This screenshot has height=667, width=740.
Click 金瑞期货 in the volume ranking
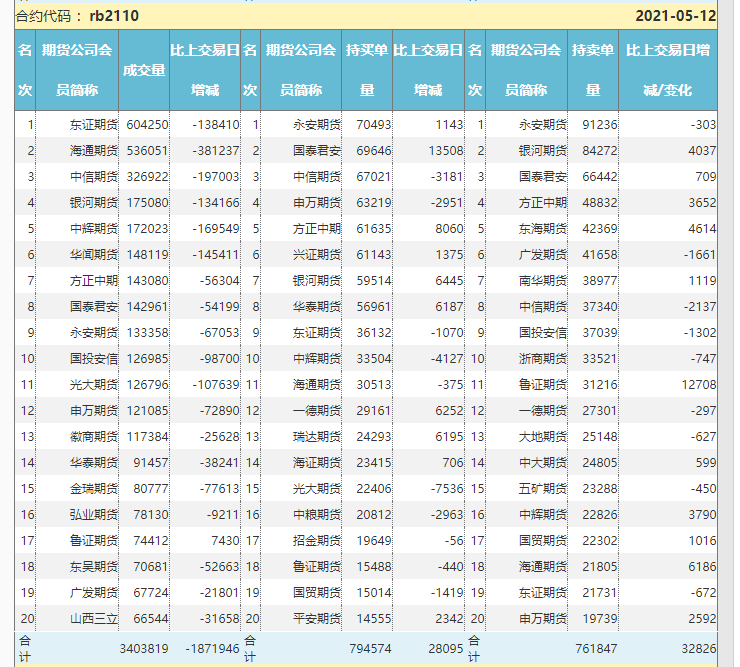[93, 488]
